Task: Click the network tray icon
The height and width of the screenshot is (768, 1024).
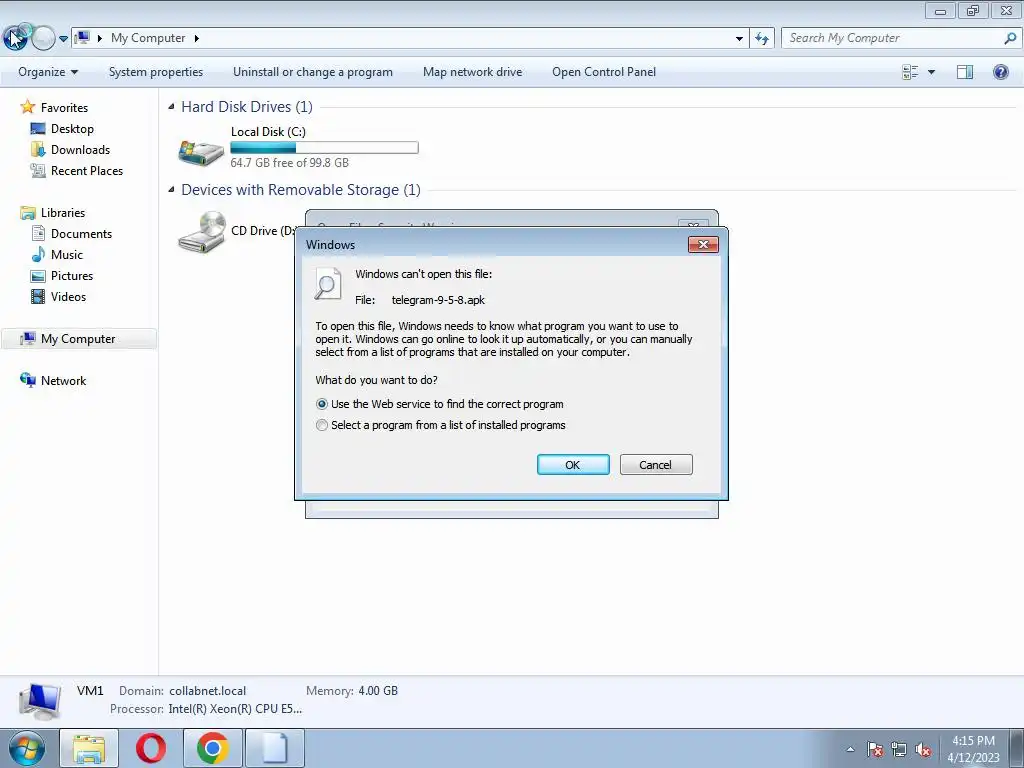Action: pyautogui.click(x=899, y=749)
